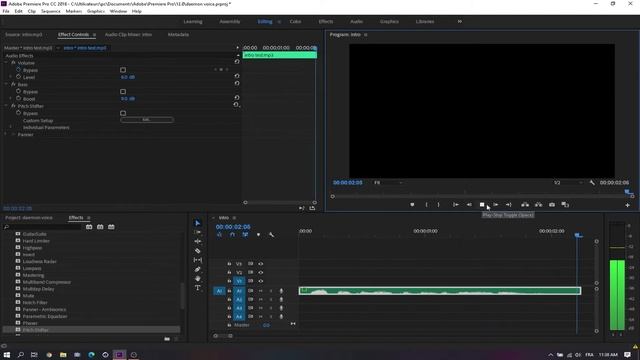The height and width of the screenshot is (360, 640).
Task: Open the File menu
Action: click(6, 11)
